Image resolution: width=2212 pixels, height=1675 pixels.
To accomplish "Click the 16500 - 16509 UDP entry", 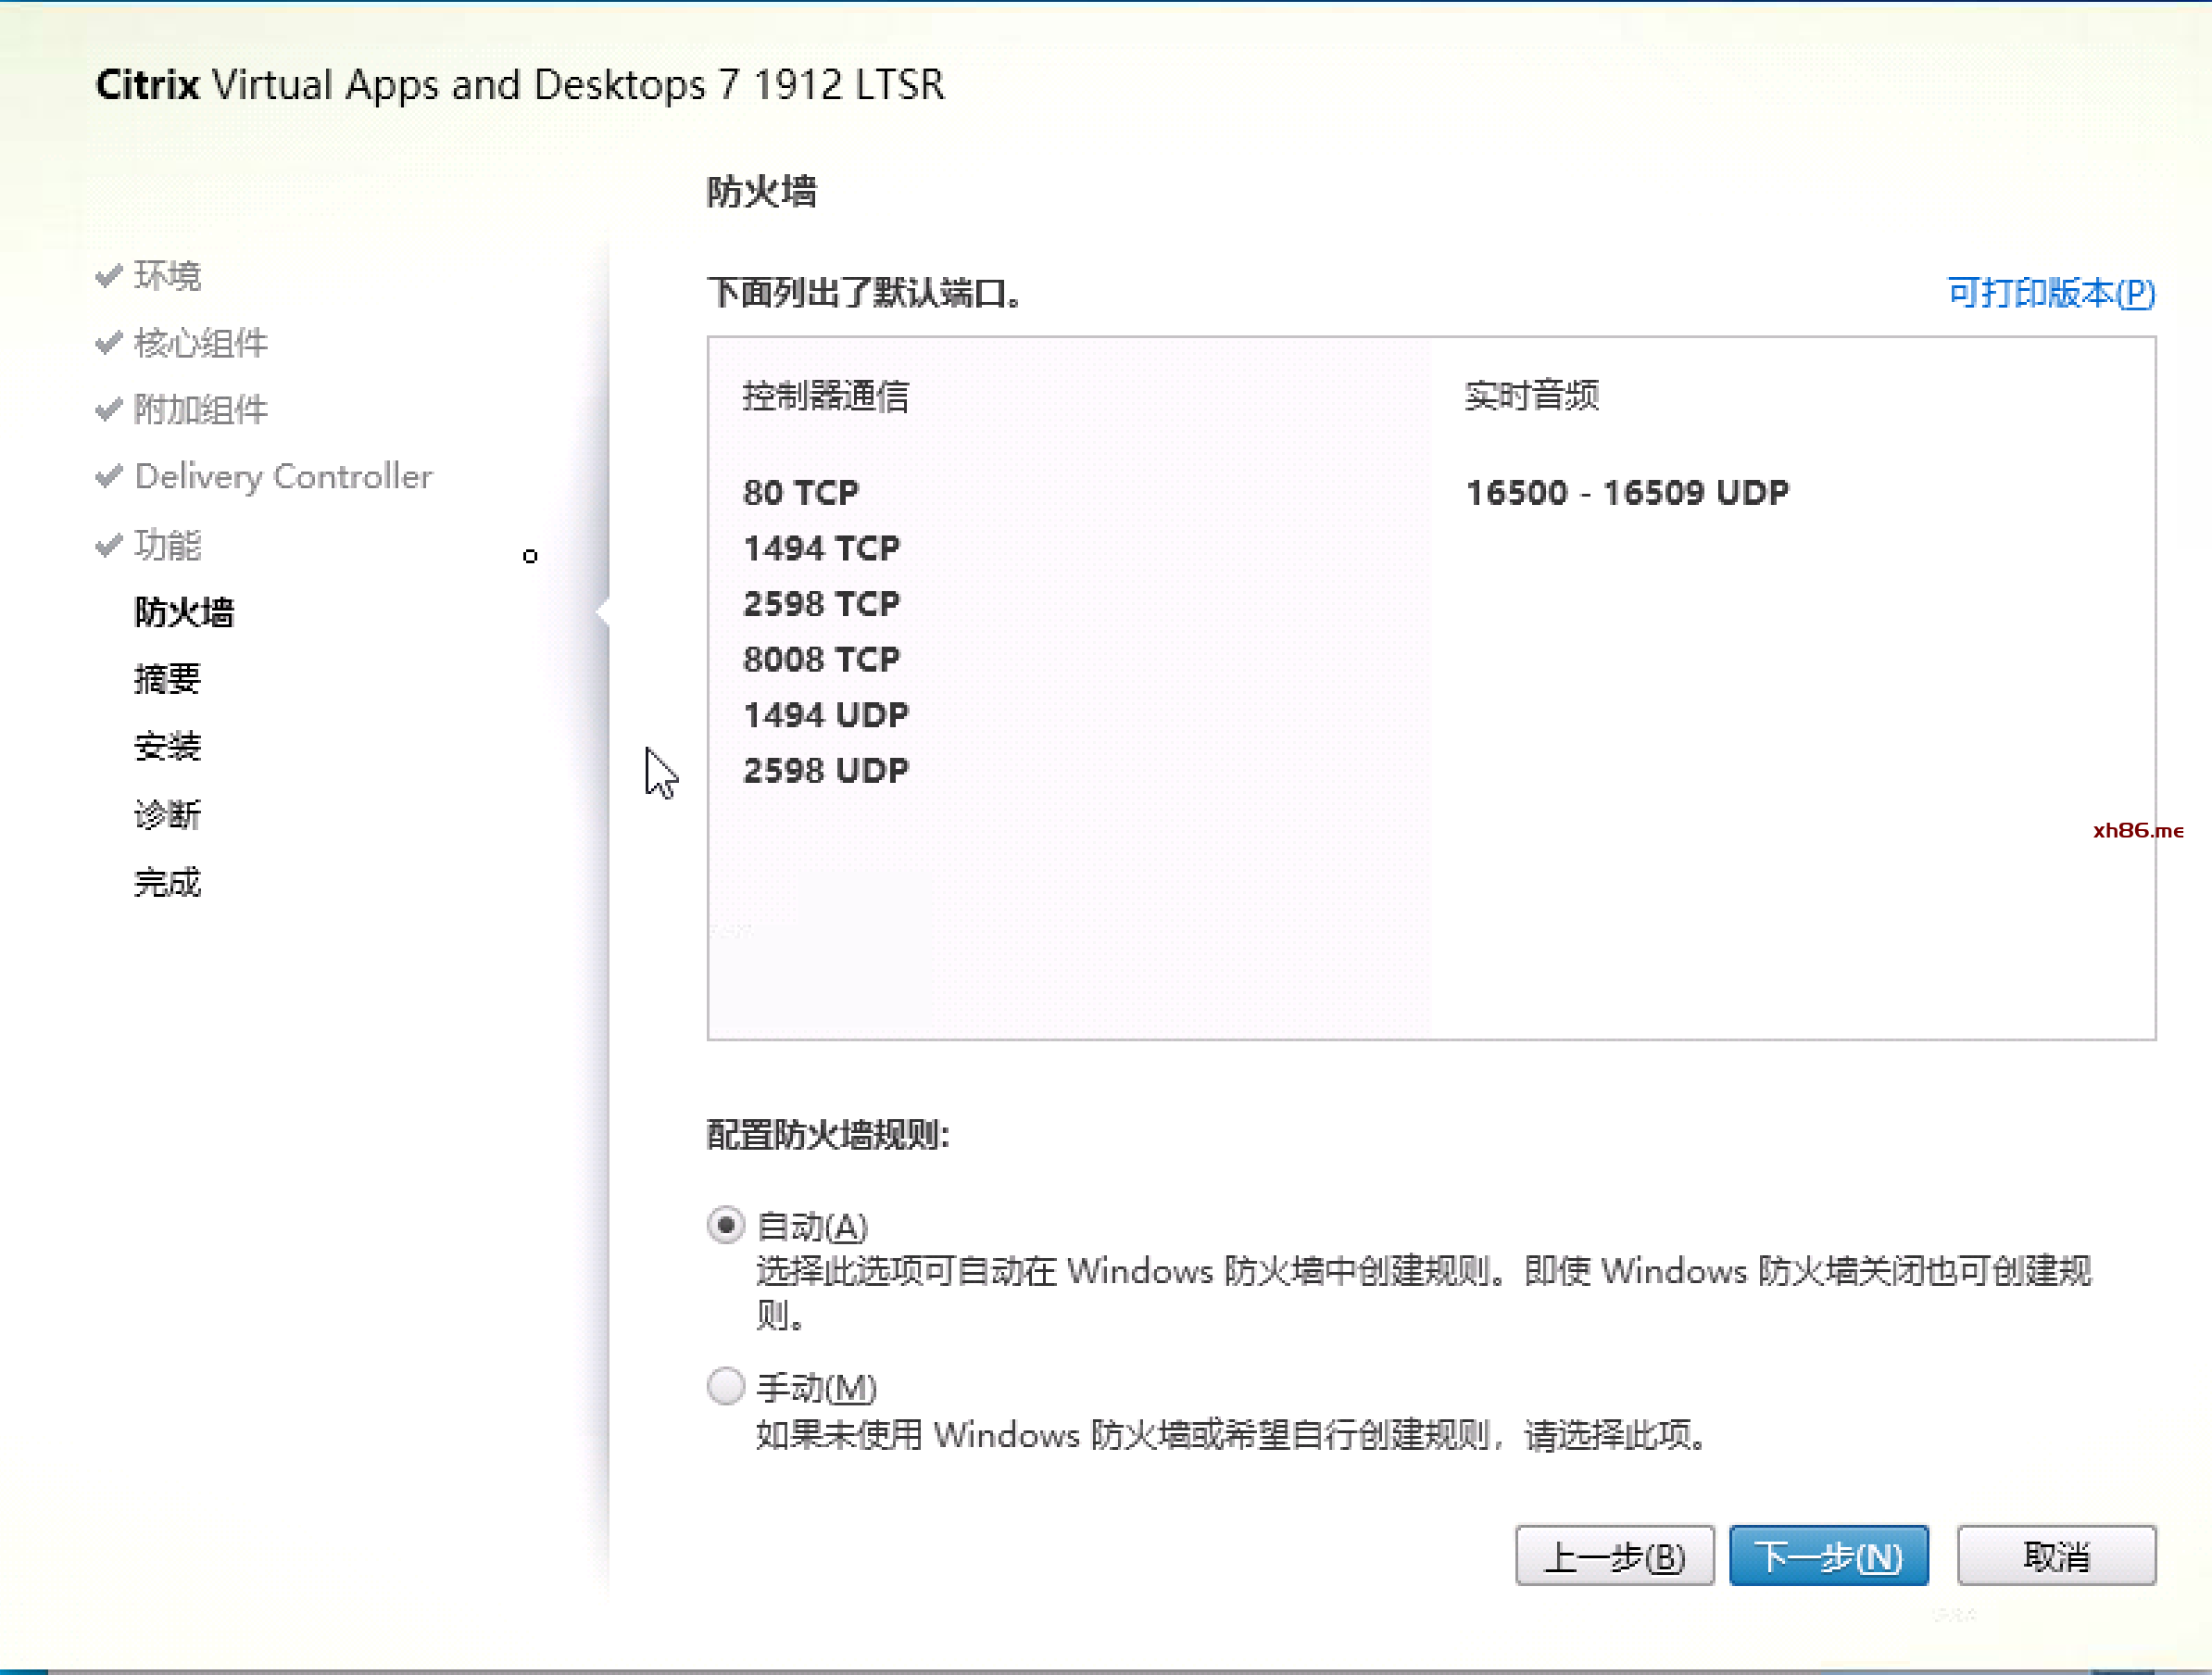I will click(1627, 492).
